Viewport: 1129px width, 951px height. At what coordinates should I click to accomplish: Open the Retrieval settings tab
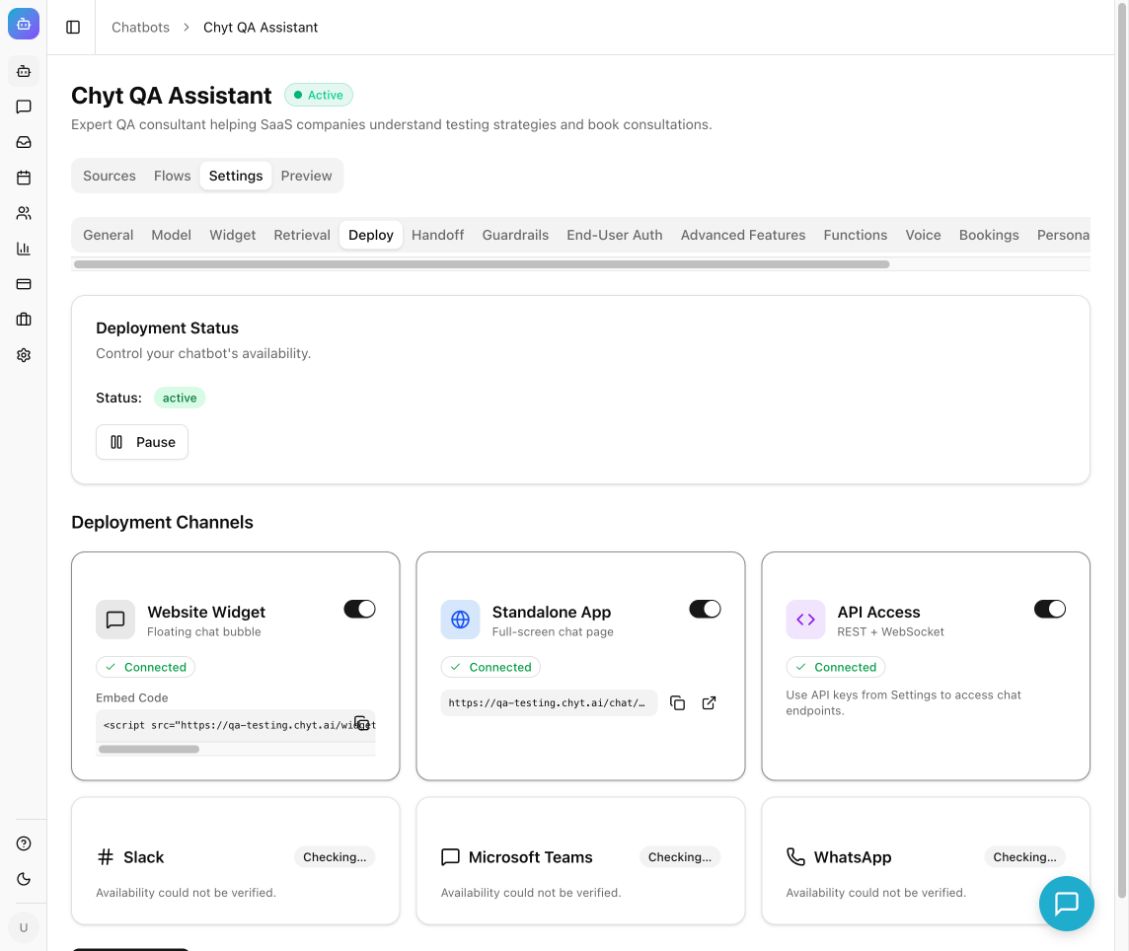tap(302, 235)
